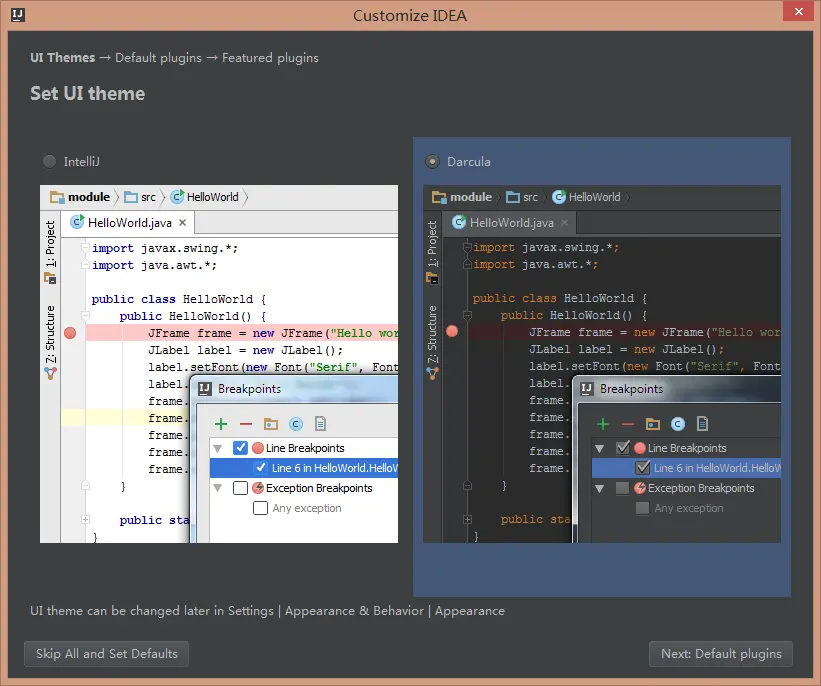The width and height of the screenshot is (821, 686).
Task: Open HelloWorld.java tab in Darcula preview
Action: click(509, 223)
